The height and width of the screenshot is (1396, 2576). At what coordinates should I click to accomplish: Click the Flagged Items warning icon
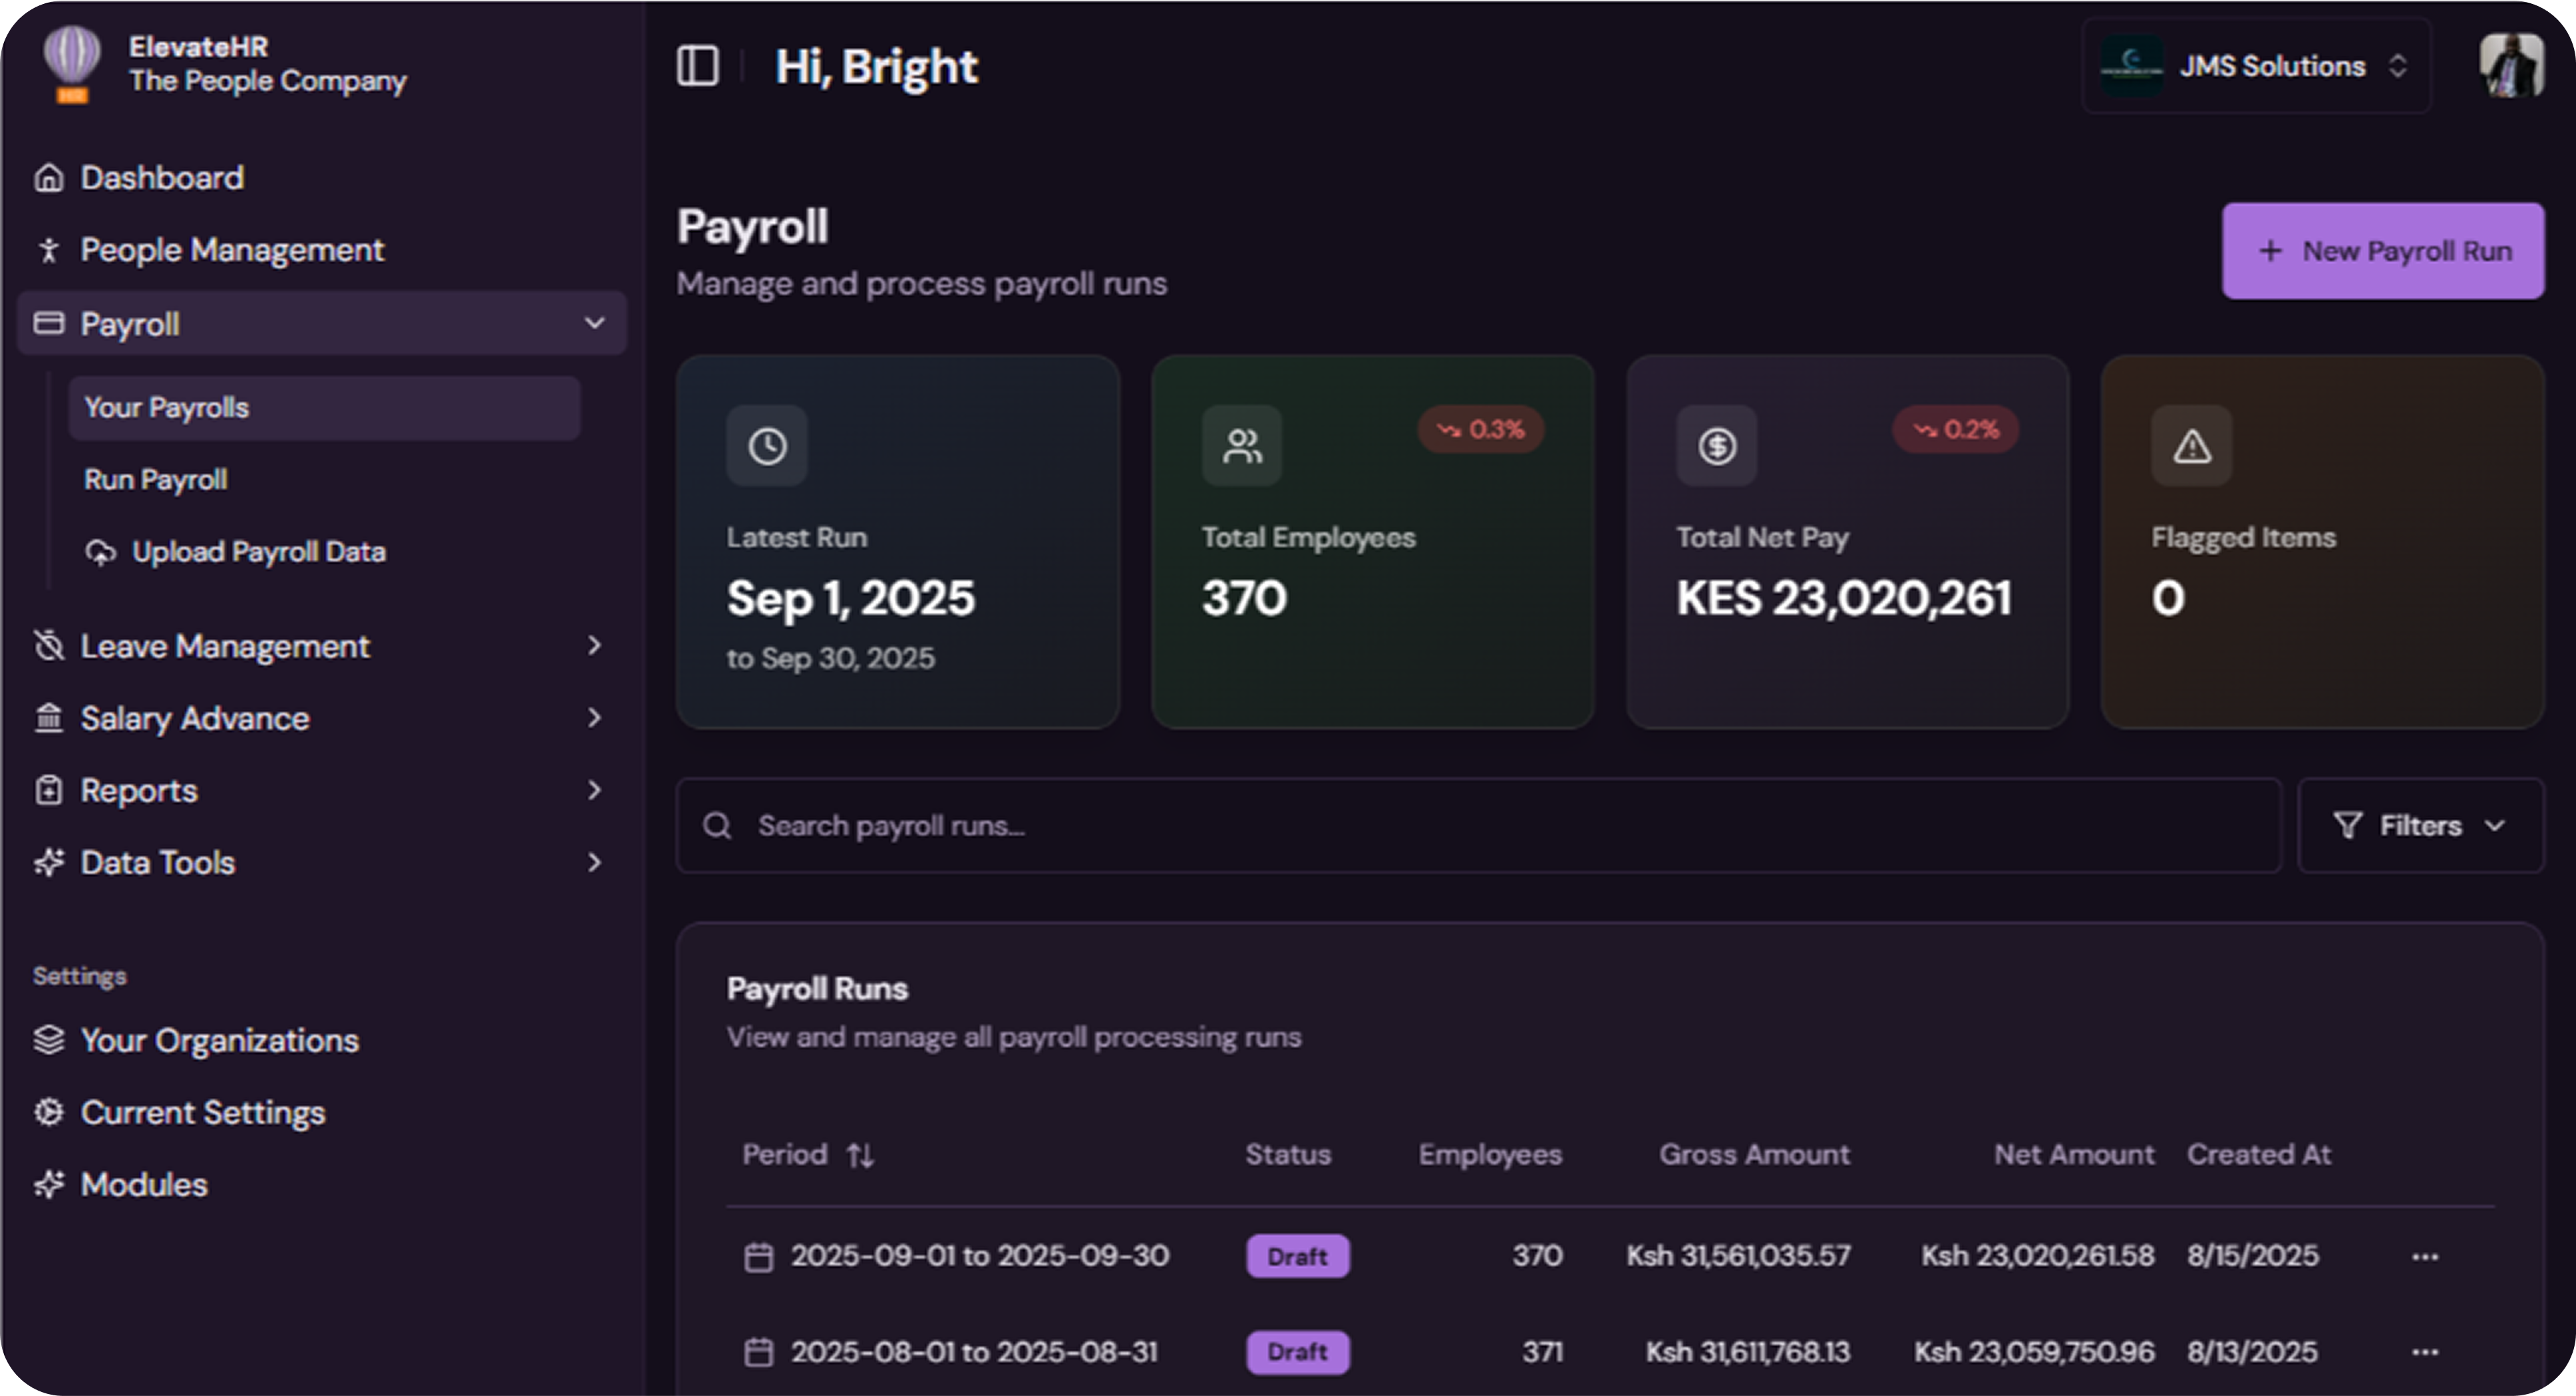pyautogui.click(x=2192, y=446)
